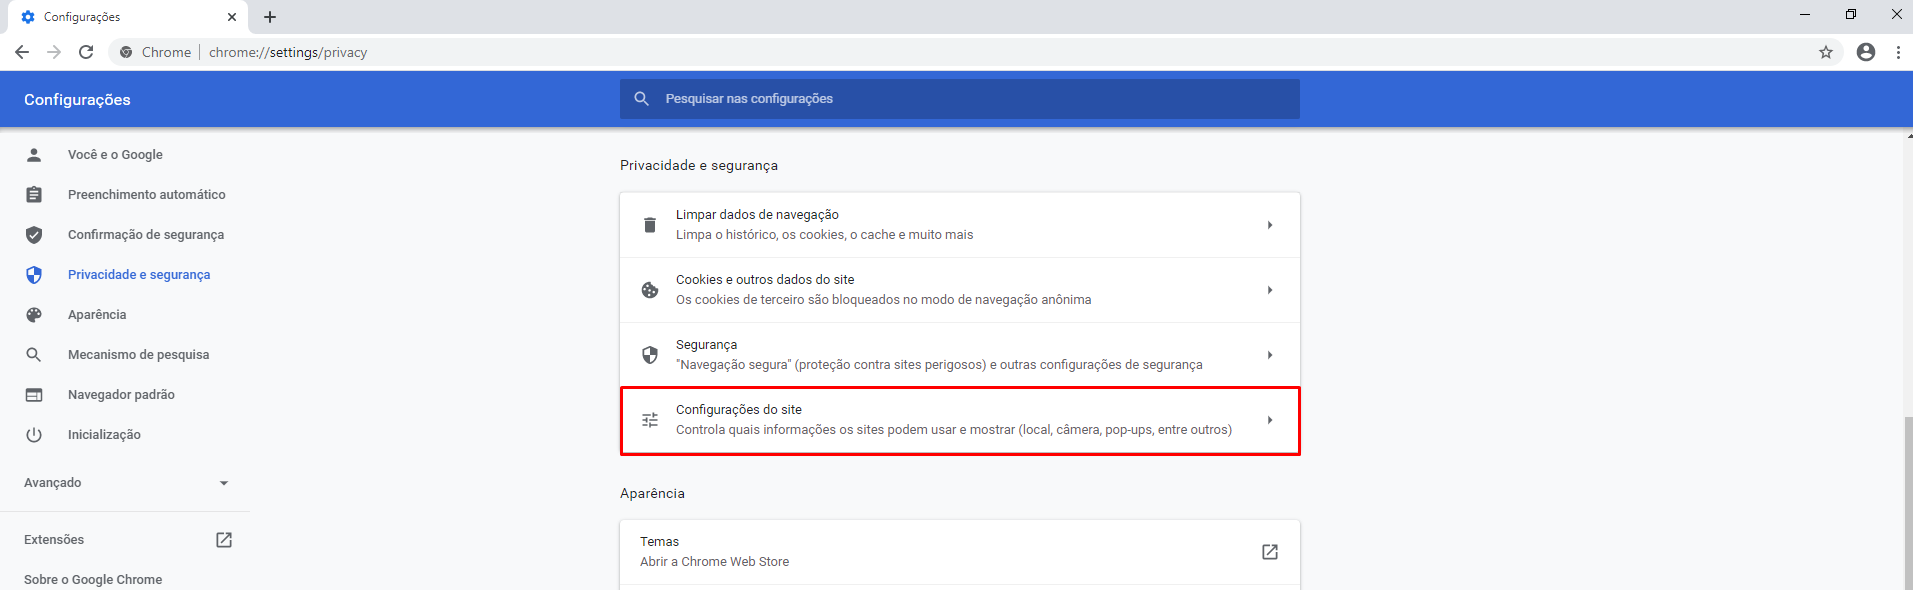
Task: Open the profile account icon
Action: (x=1866, y=52)
